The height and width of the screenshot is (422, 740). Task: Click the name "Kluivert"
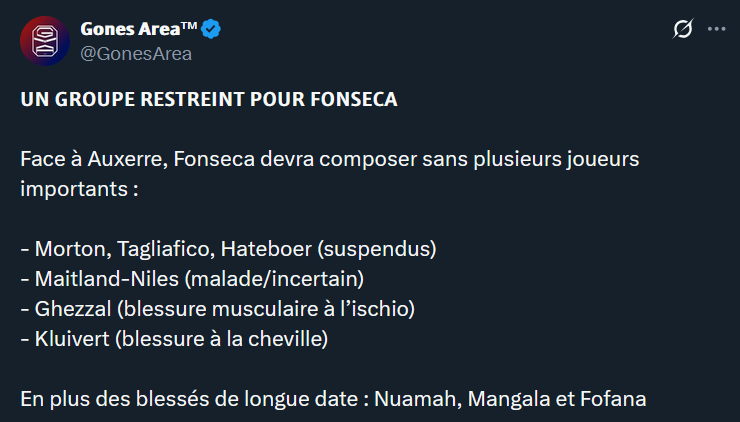(x=72, y=338)
